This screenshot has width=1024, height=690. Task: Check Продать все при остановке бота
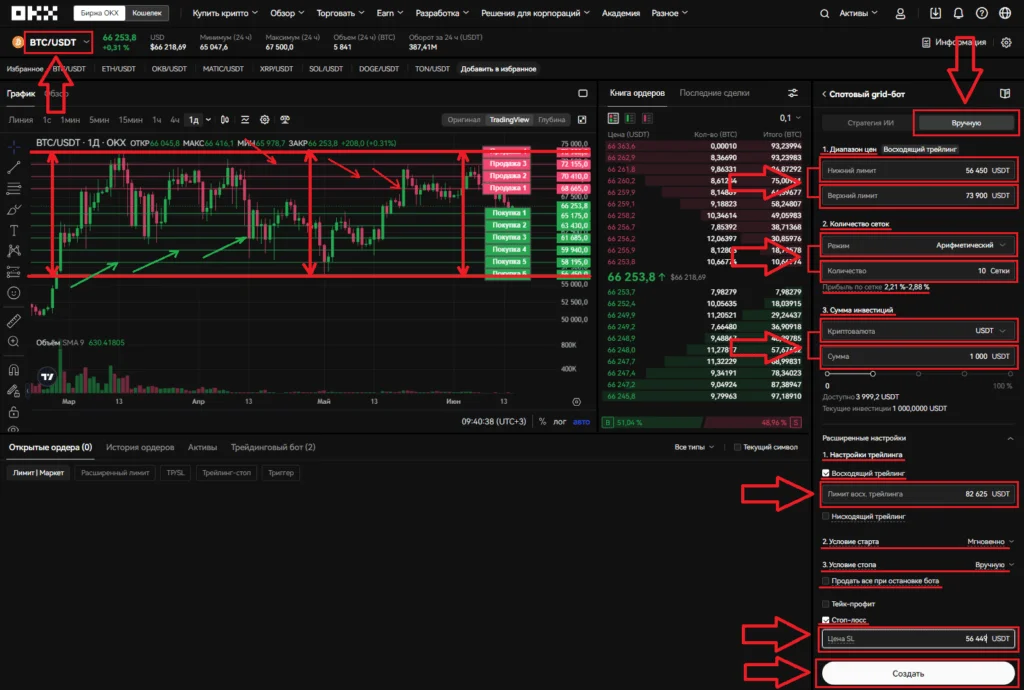pos(825,580)
